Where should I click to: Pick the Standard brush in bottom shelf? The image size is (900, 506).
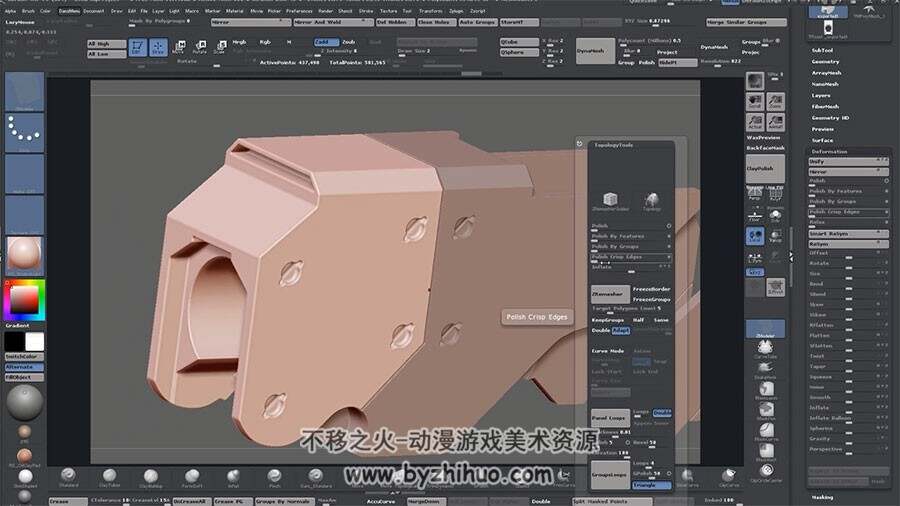tap(68, 477)
